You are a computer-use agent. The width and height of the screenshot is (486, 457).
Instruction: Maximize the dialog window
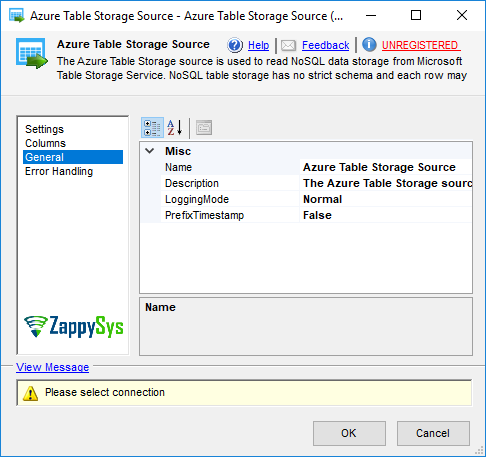click(416, 15)
